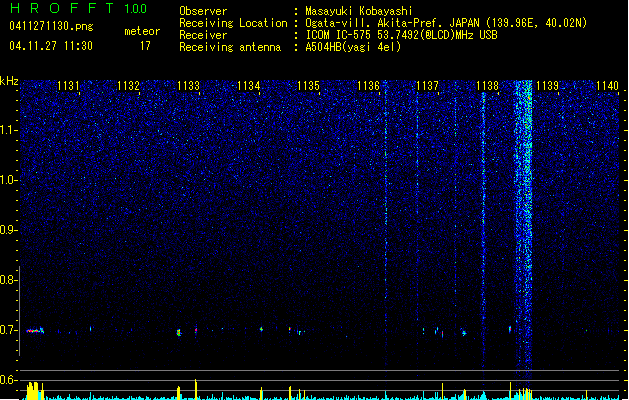Click the timestamp 04.11.27 11:30
629x400 pixels.
tap(51, 46)
